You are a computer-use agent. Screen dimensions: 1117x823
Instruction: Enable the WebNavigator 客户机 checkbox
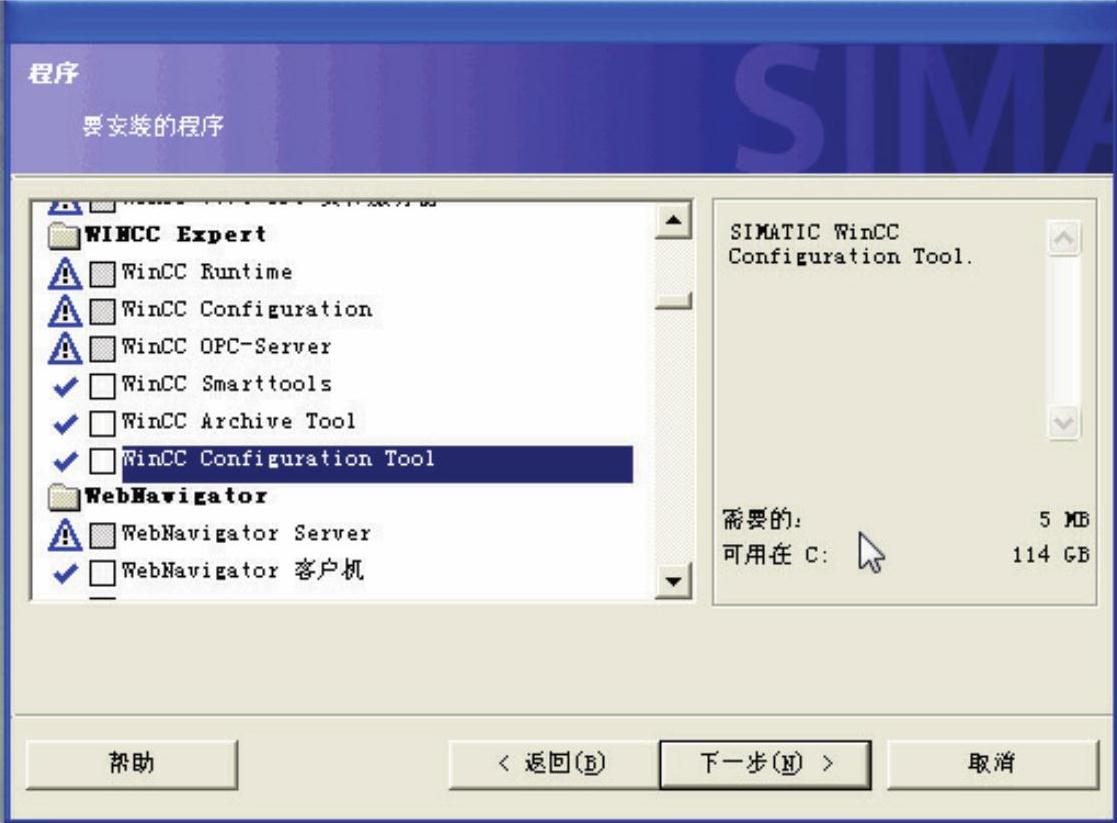coord(103,571)
